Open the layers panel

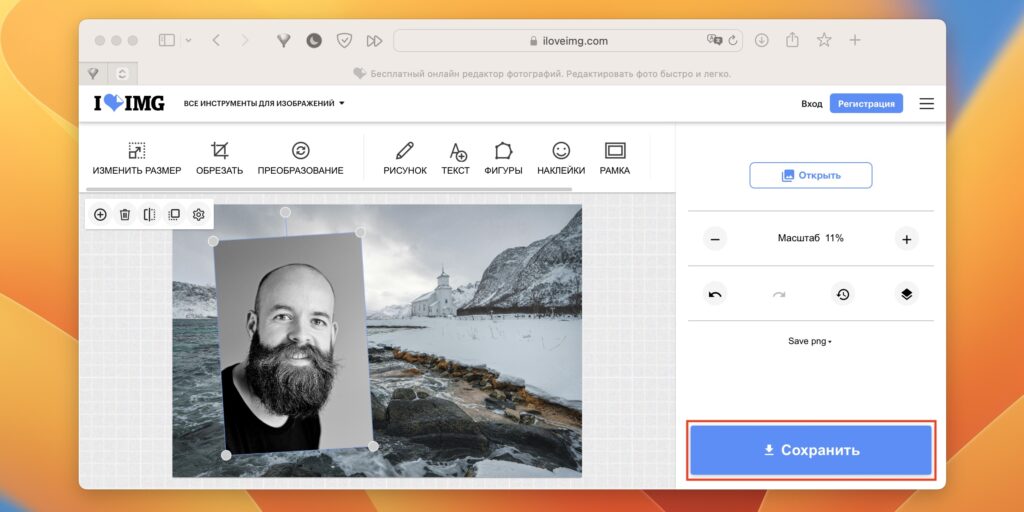[906, 295]
